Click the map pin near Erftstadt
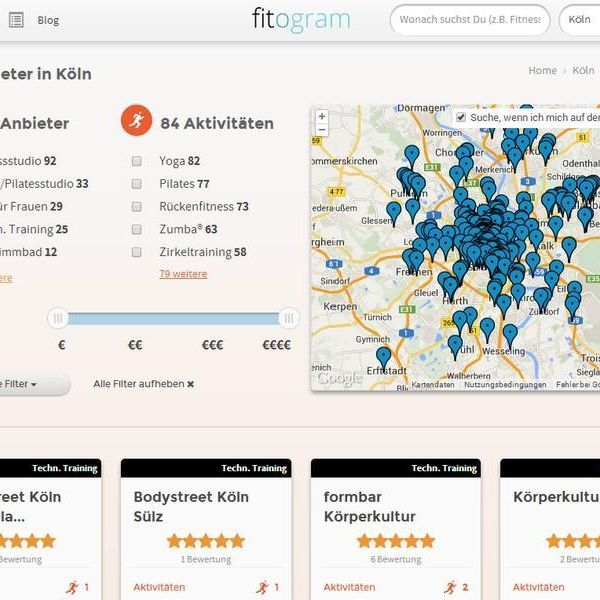 383,357
